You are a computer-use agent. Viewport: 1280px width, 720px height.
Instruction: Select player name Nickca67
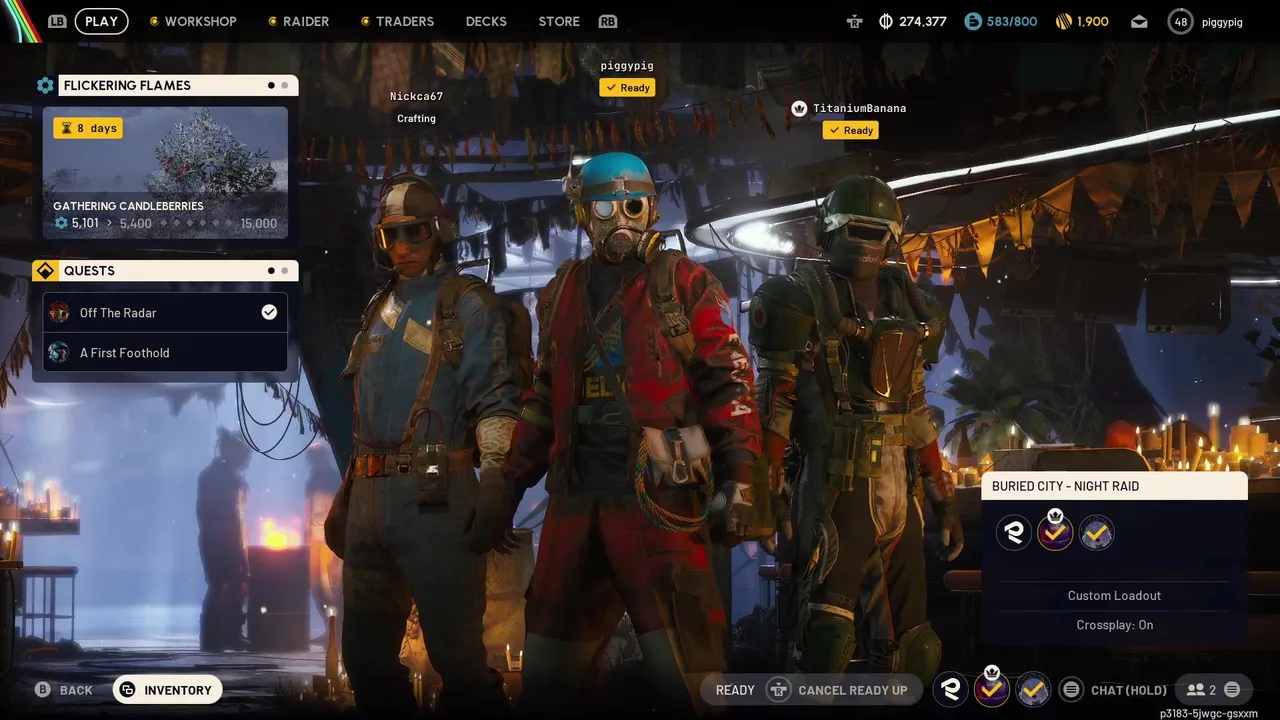click(x=416, y=97)
